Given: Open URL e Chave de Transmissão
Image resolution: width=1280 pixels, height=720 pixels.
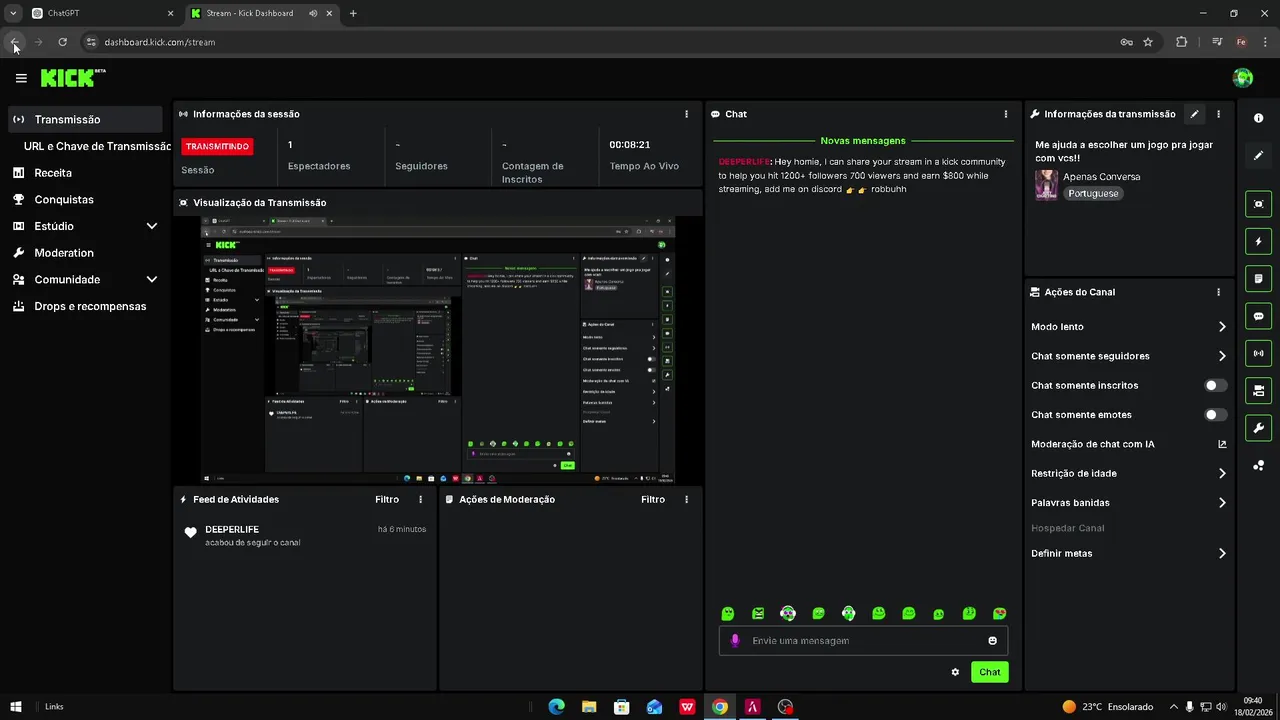Looking at the screenshot, I should tap(97, 146).
